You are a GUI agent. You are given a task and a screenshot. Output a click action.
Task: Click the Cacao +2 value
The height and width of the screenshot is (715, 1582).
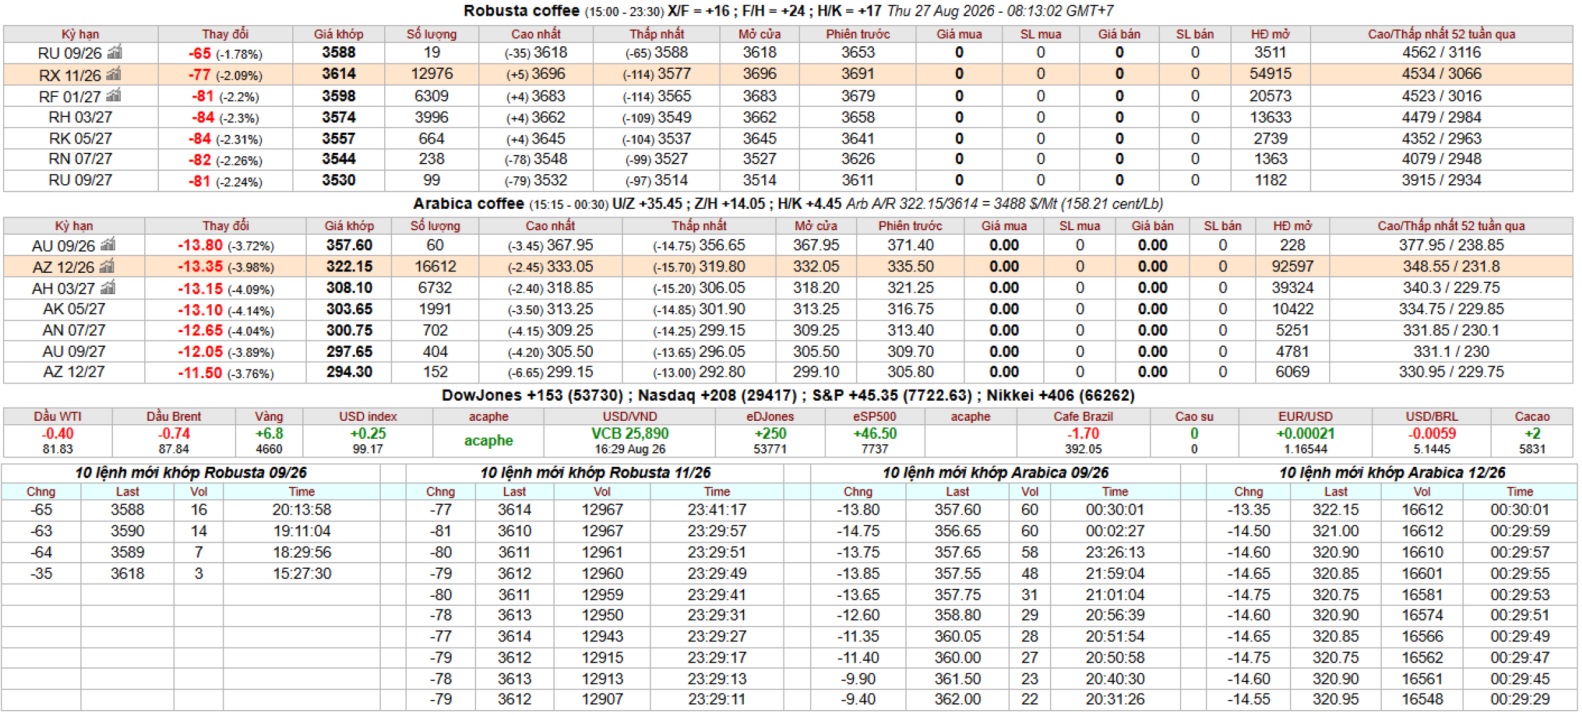coord(1532,434)
